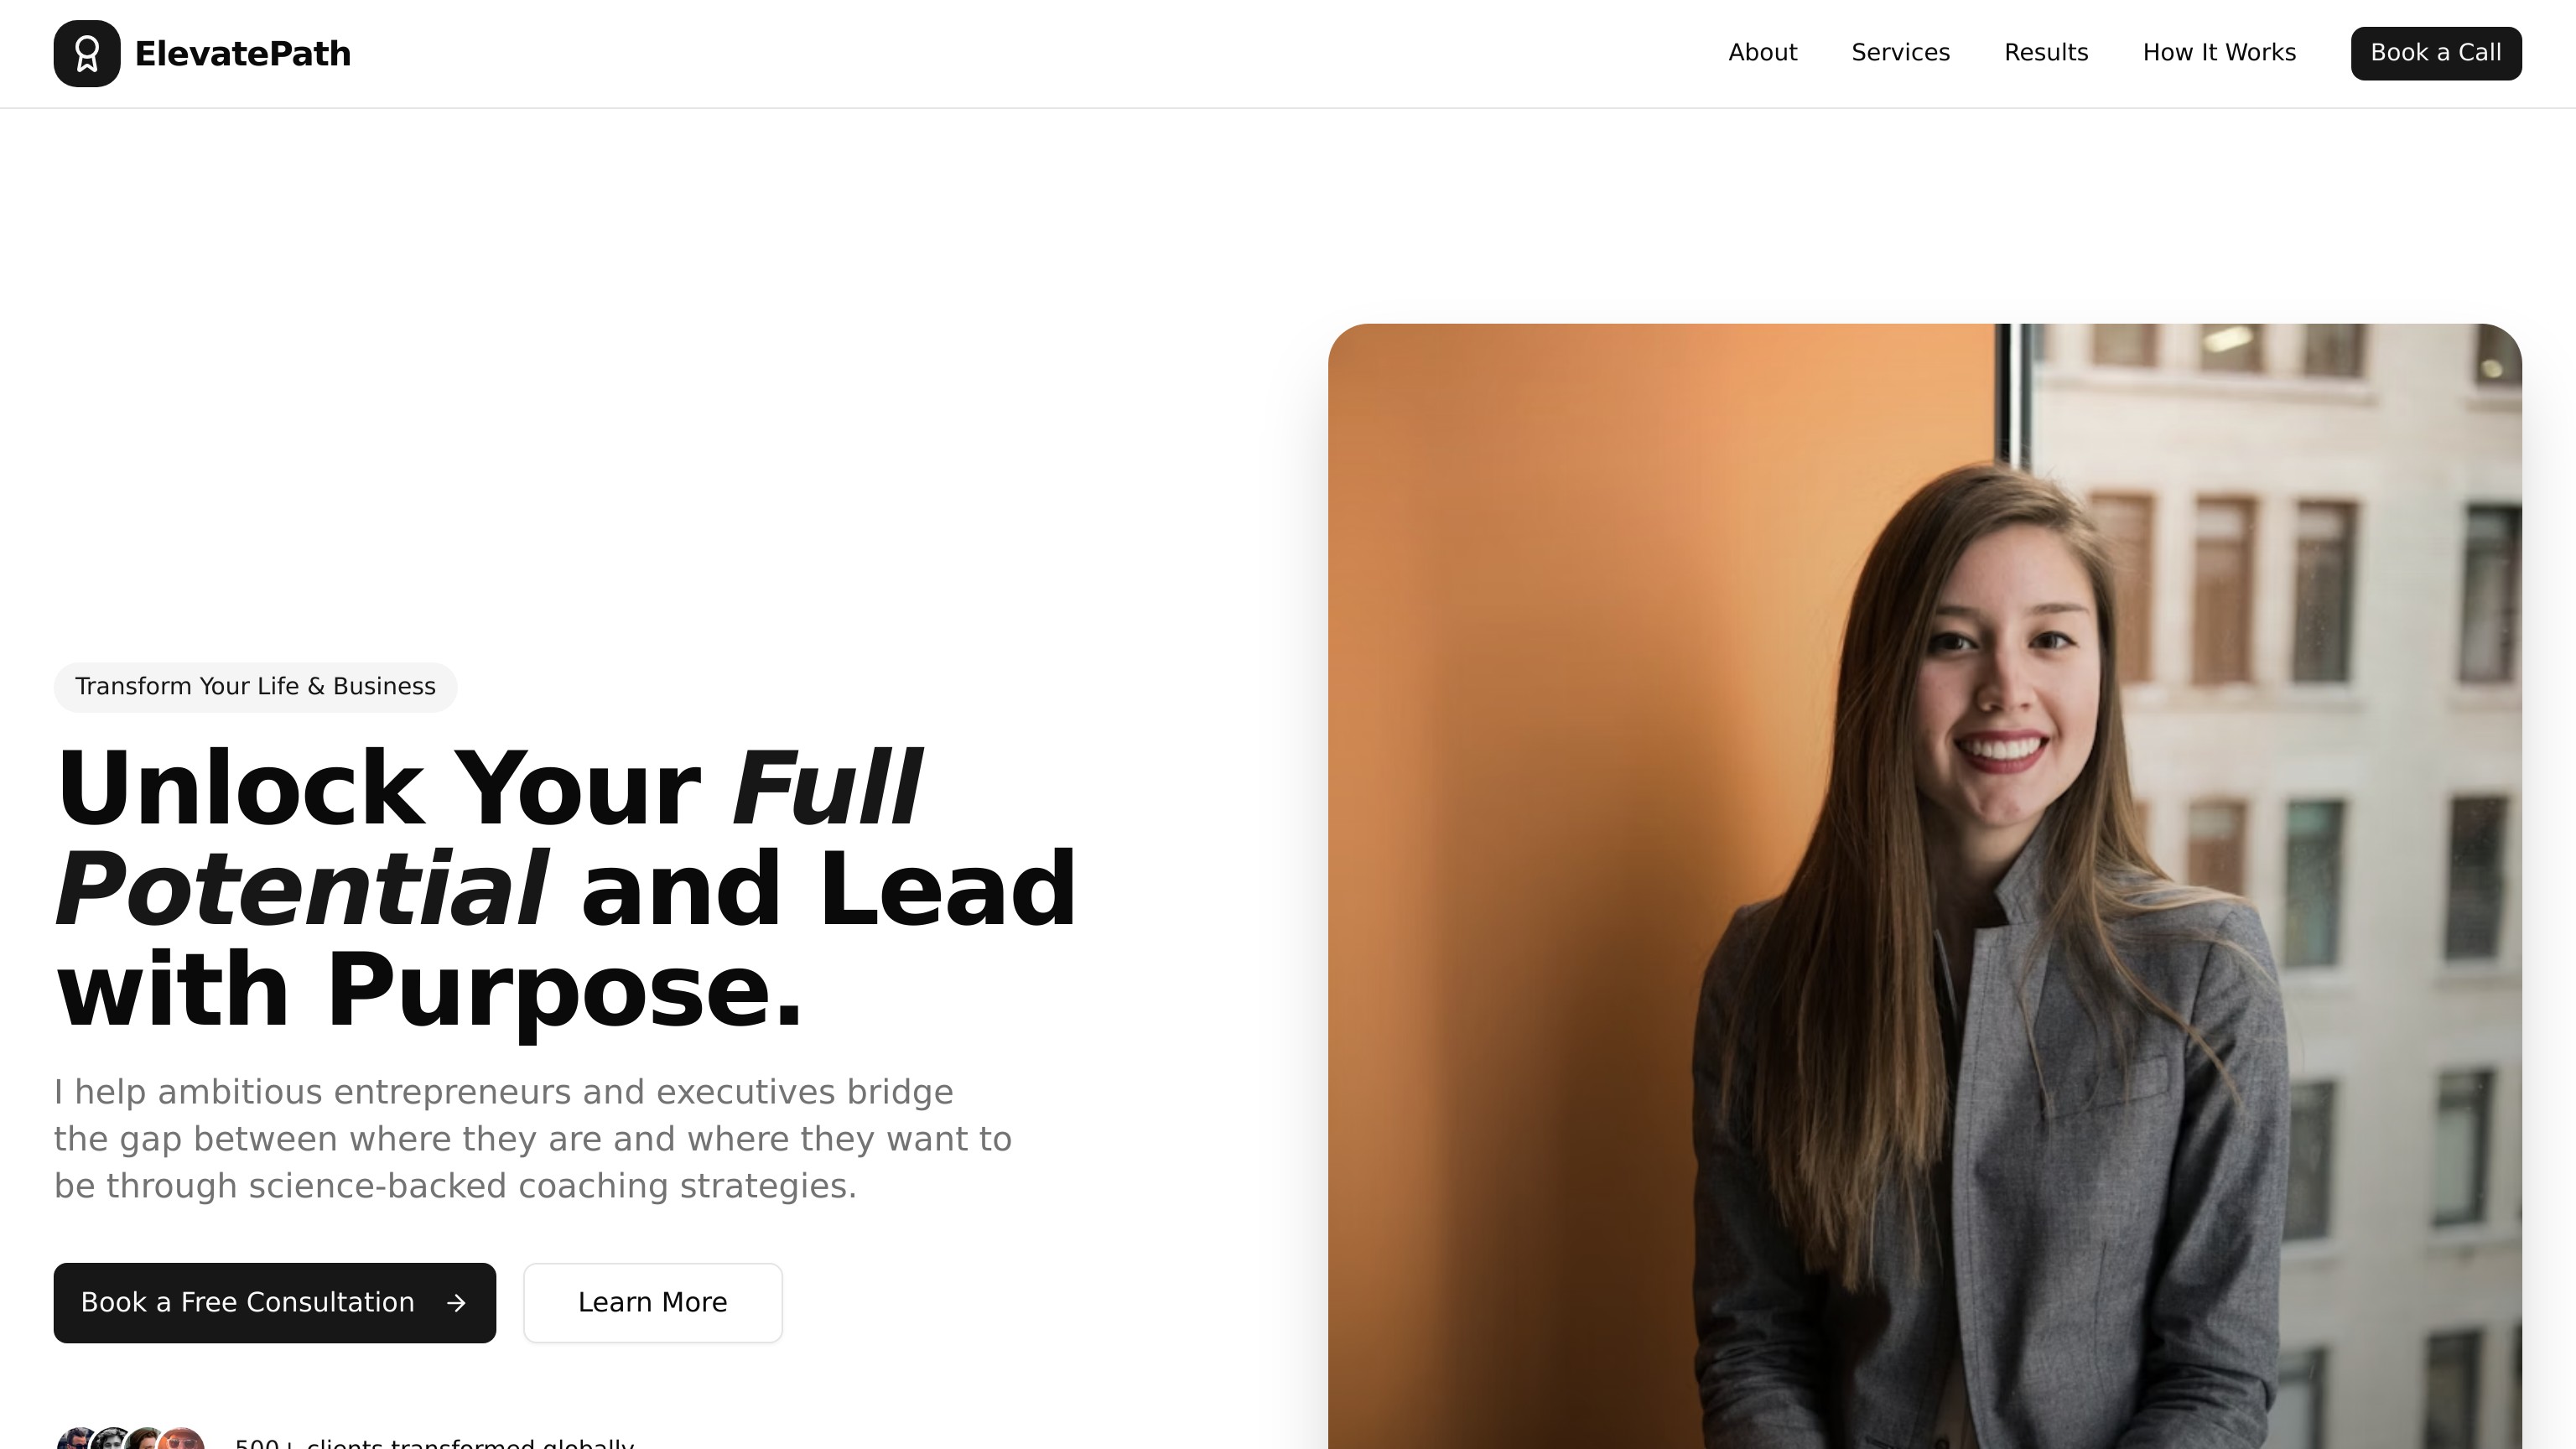The height and width of the screenshot is (1449, 2576).
Task: Click the orange-tinted avatar with white sunglasses
Action: click(183, 1440)
